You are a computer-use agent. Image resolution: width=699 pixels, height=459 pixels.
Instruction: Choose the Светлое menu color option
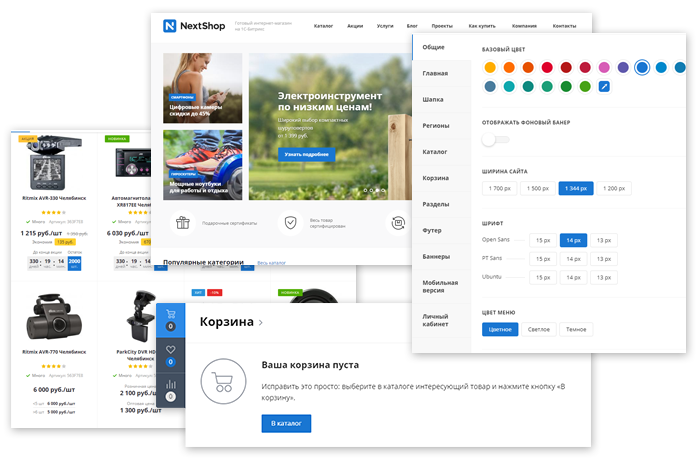click(540, 329)
